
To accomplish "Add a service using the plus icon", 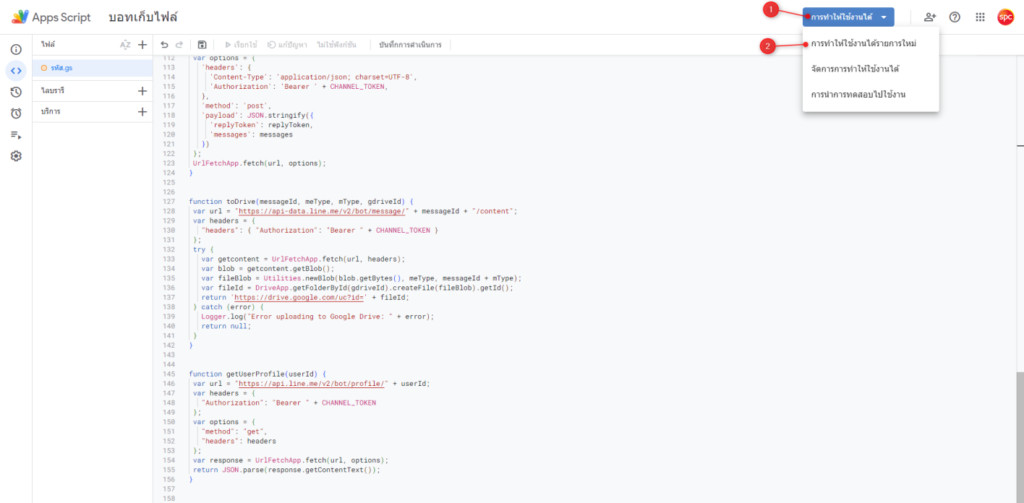I will 142,111.
